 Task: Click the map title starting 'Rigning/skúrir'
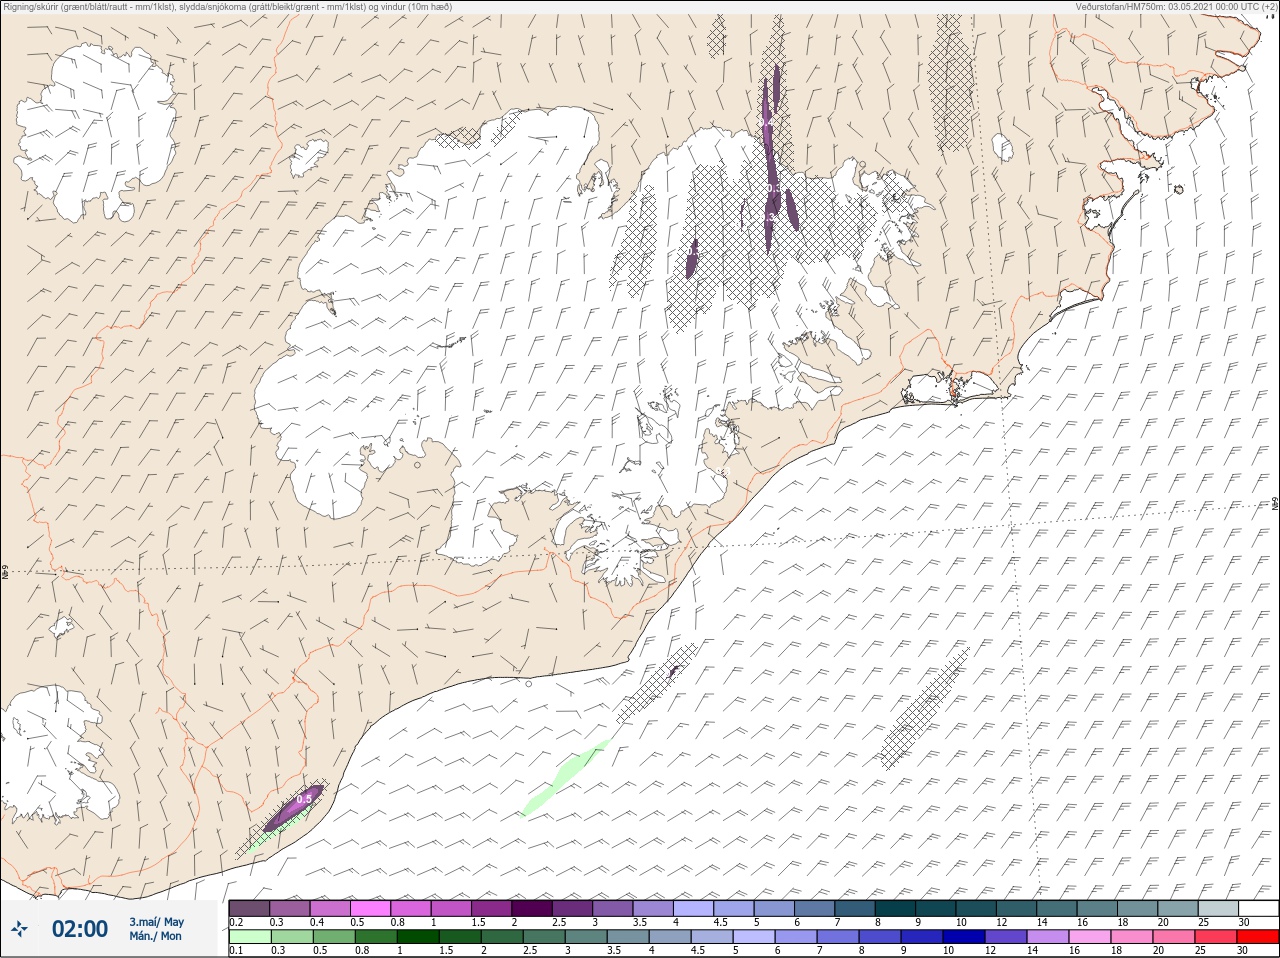tap(227, 7)
